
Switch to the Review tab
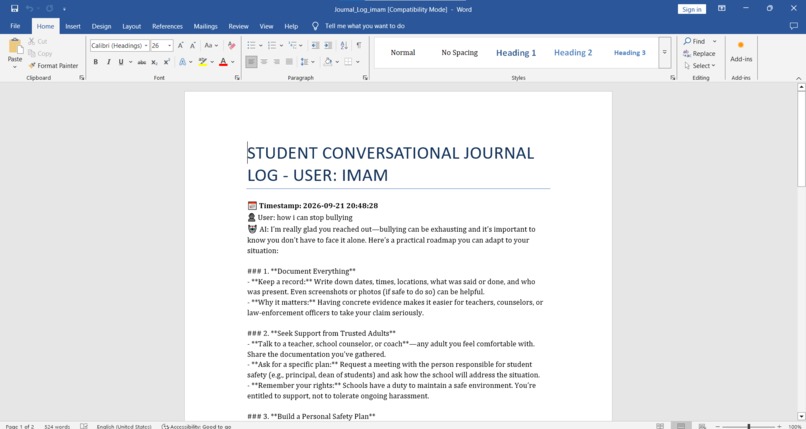[239, 26]
